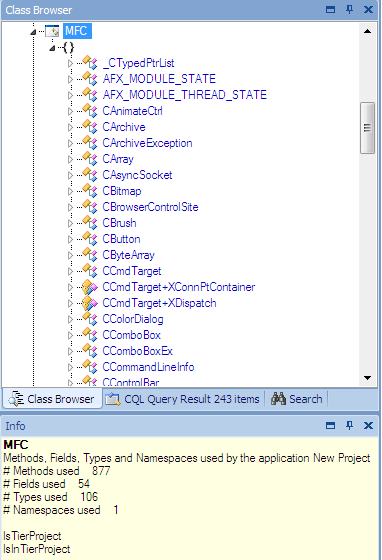Image resolution: width=382 pixels, height=560 pixels.
Task: Click the class icon beside CArchiveException
Action: (89, 143)
